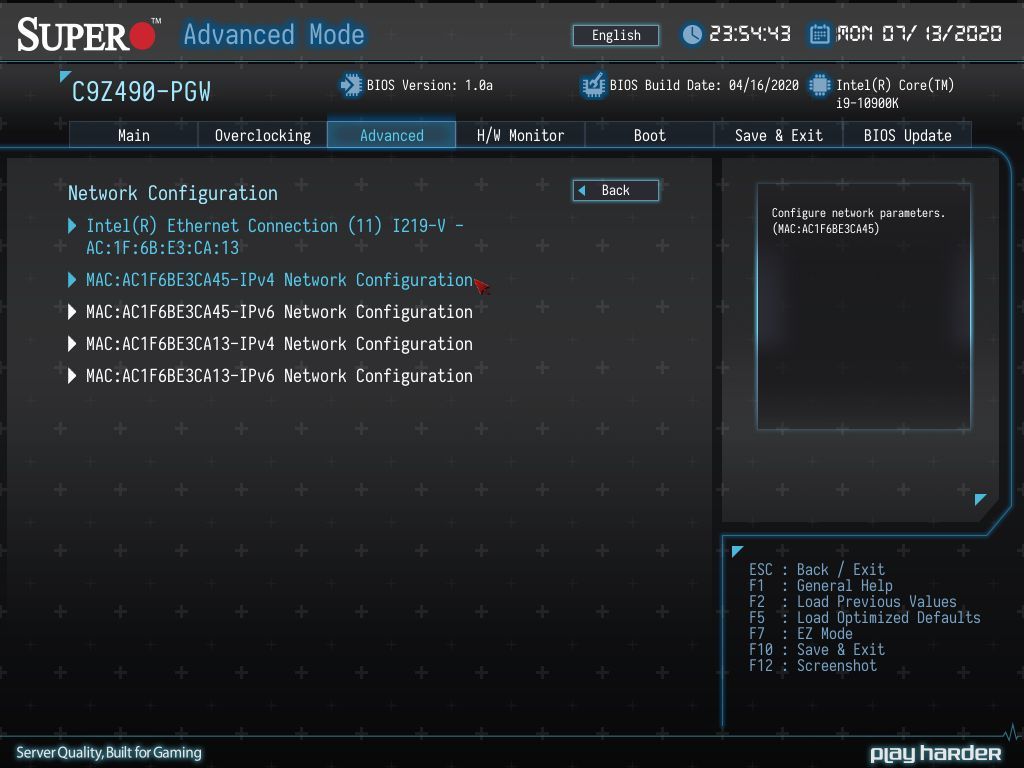Click arrow beside CA13-IPv4 Network Configuration
This screenshot has width=1024, height=768.
[x=72, y=344]
